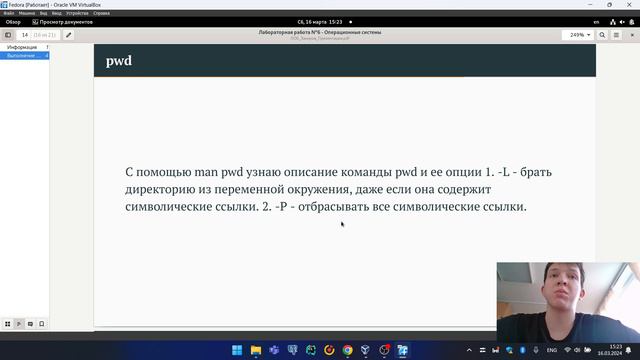Click the active VirtualBox VM taskbar icon

402,350
